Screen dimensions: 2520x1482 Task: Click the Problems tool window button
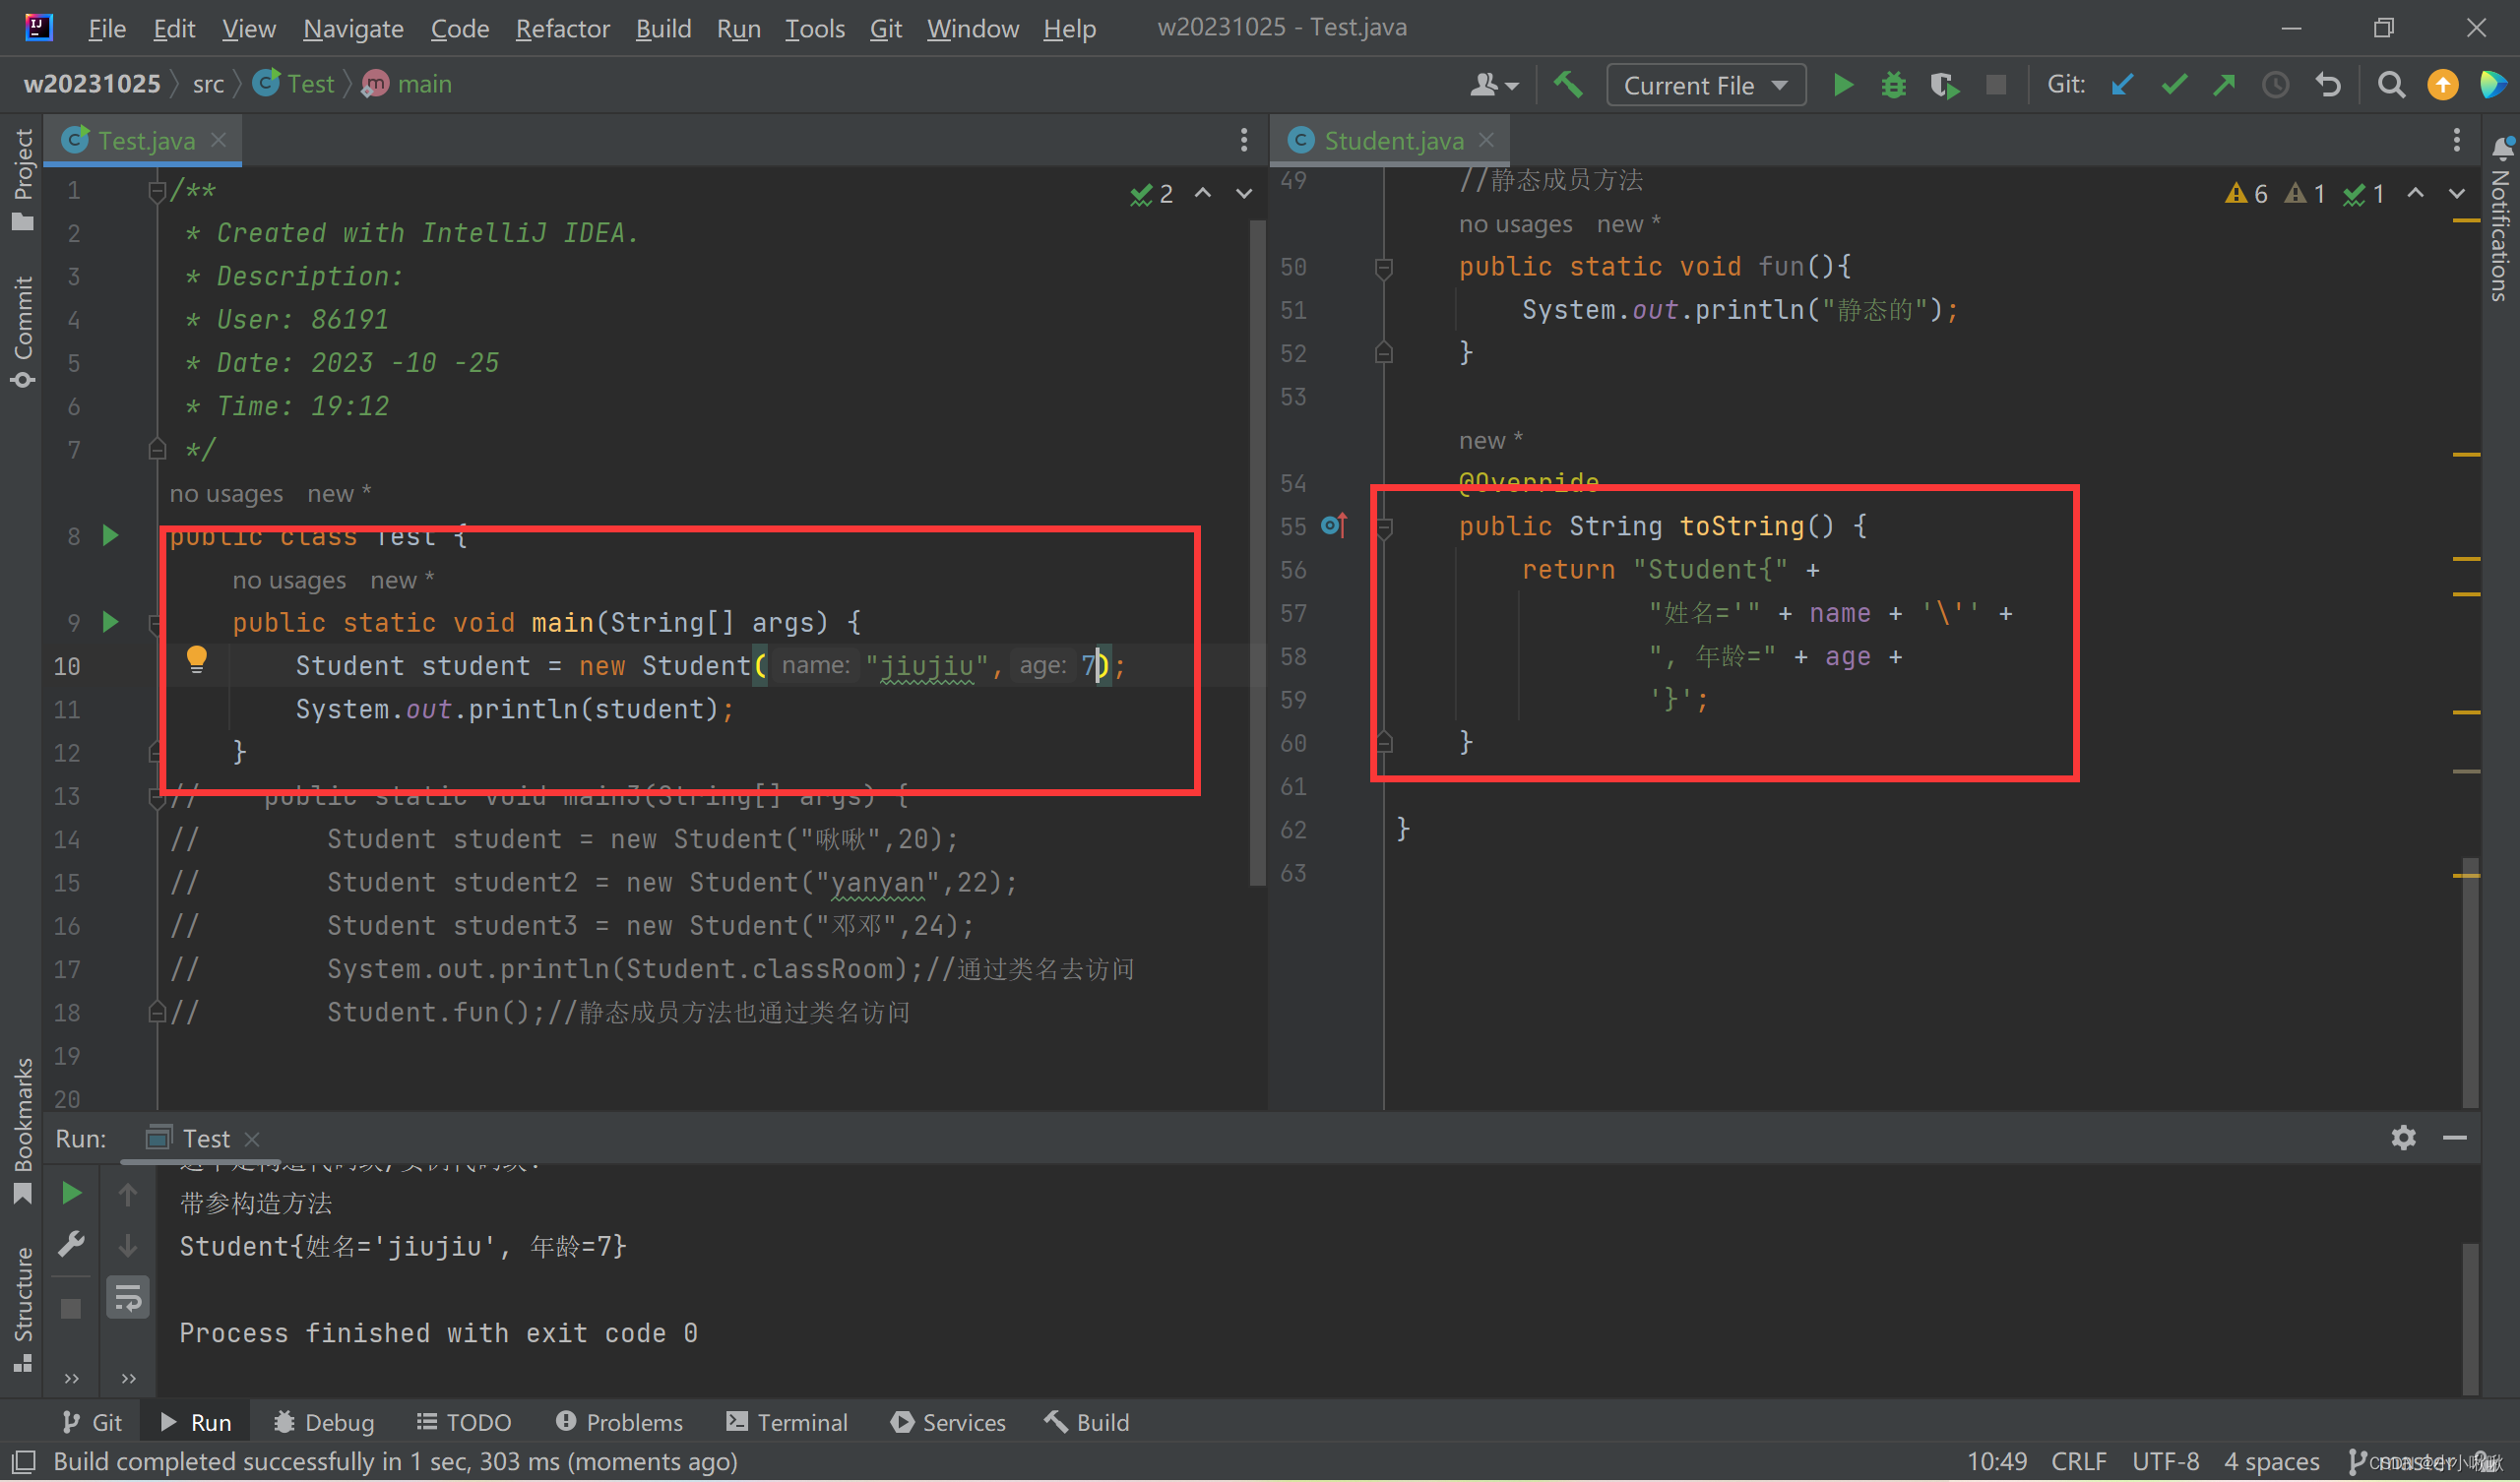click(619, 1422)
